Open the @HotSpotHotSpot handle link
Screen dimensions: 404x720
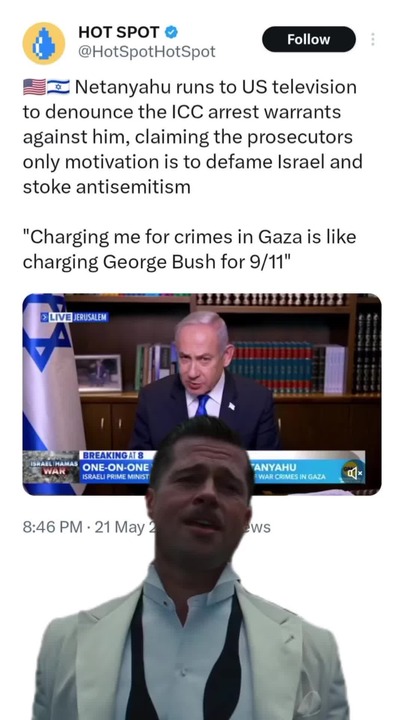[147, 52]
